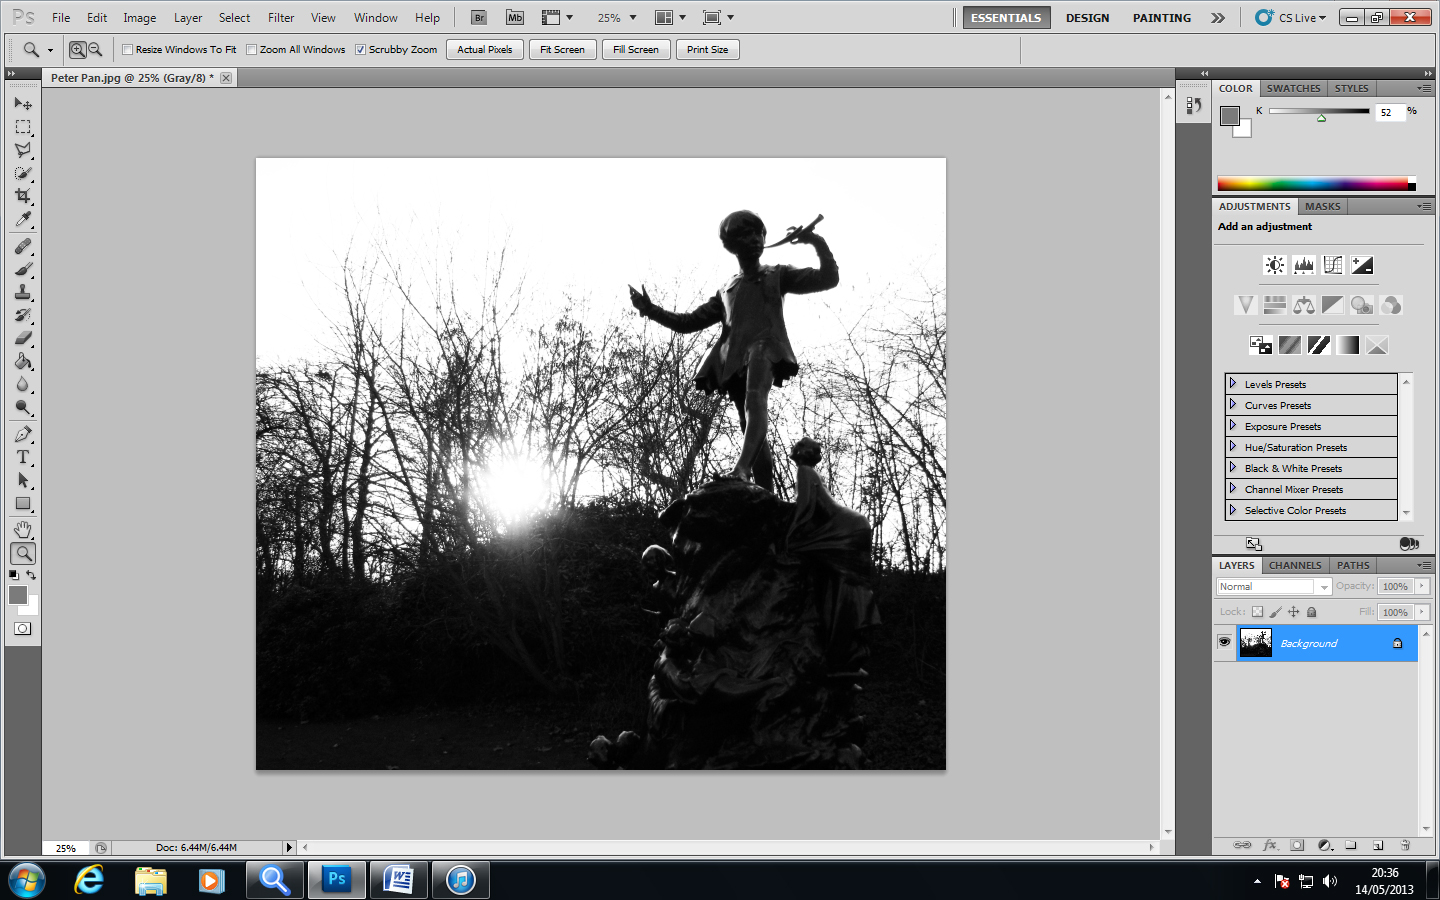Add an Exposure adjustment
1440x900 pixels.
(x=1362, y=265)
